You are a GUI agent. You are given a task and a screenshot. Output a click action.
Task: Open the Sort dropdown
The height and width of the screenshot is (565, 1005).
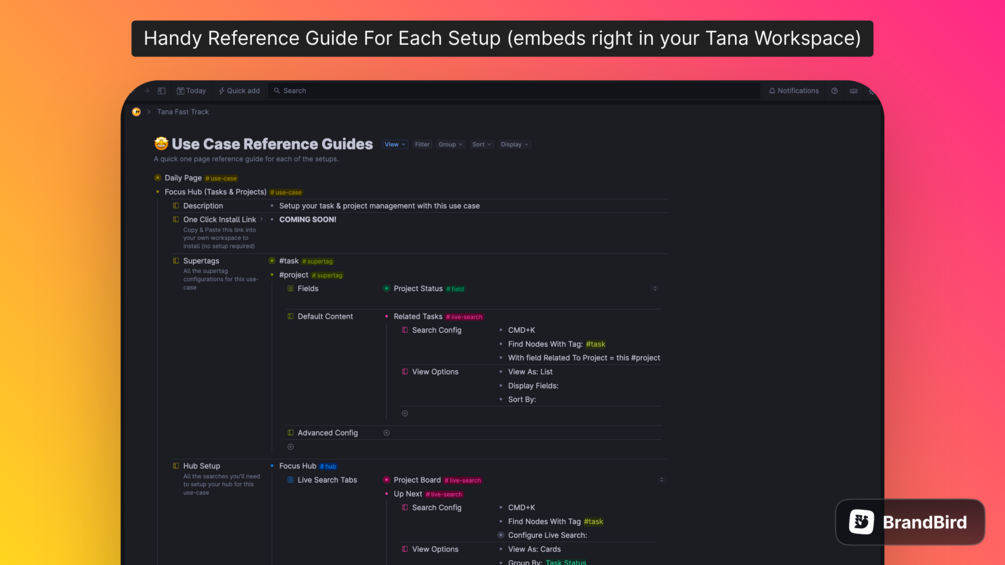point(481,145)
